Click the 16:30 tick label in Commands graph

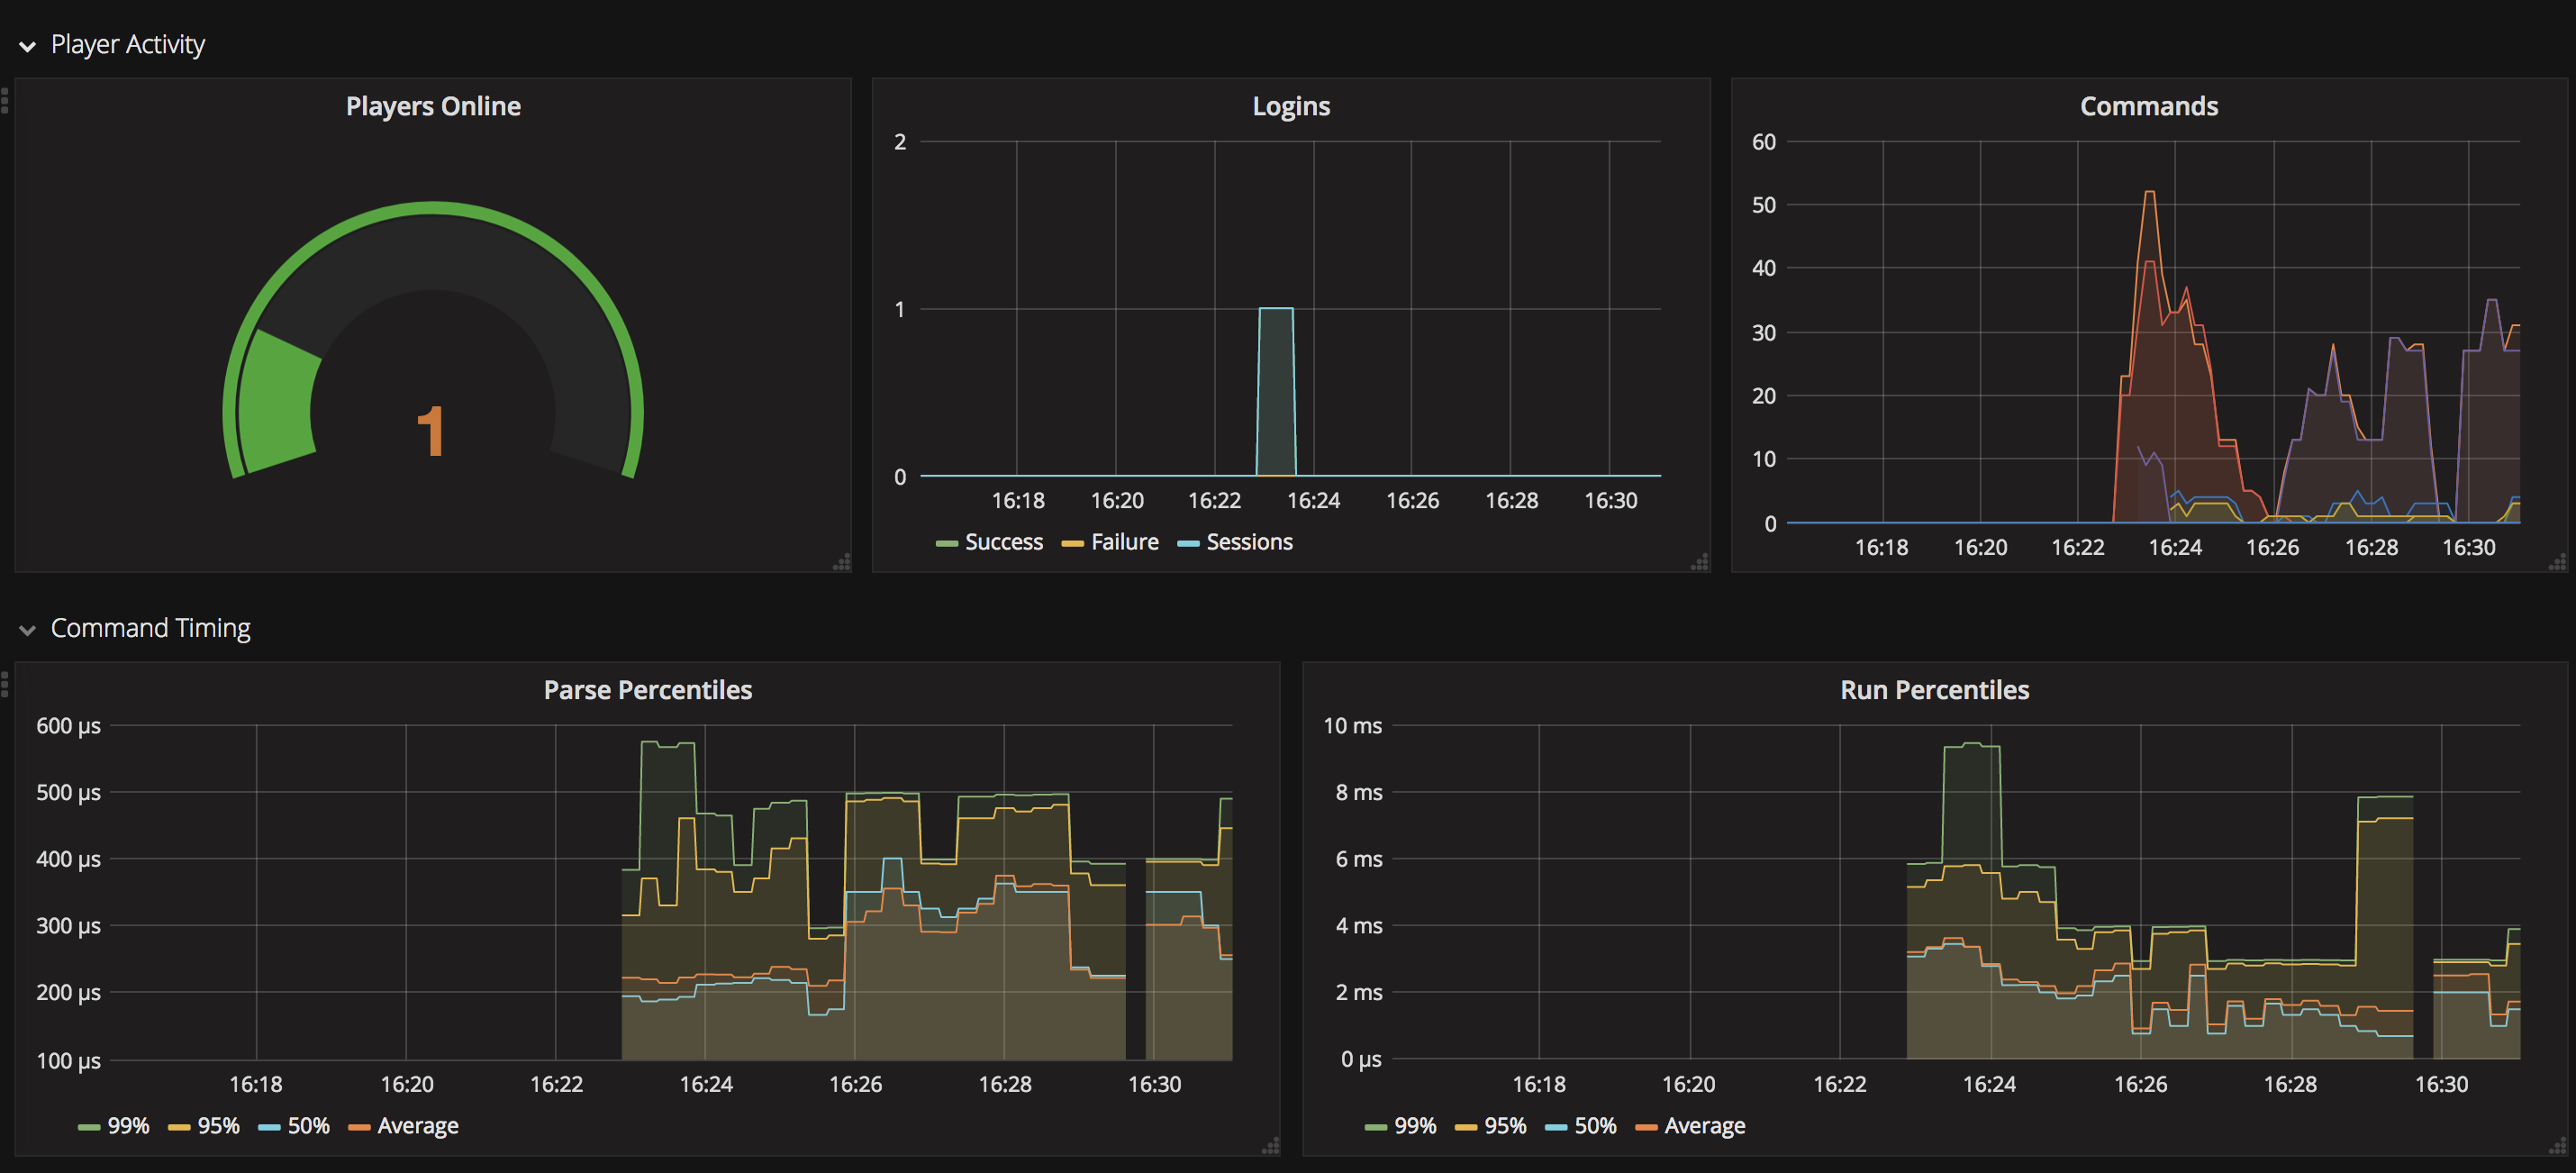pyautogui.click(x=2468, y=547)
